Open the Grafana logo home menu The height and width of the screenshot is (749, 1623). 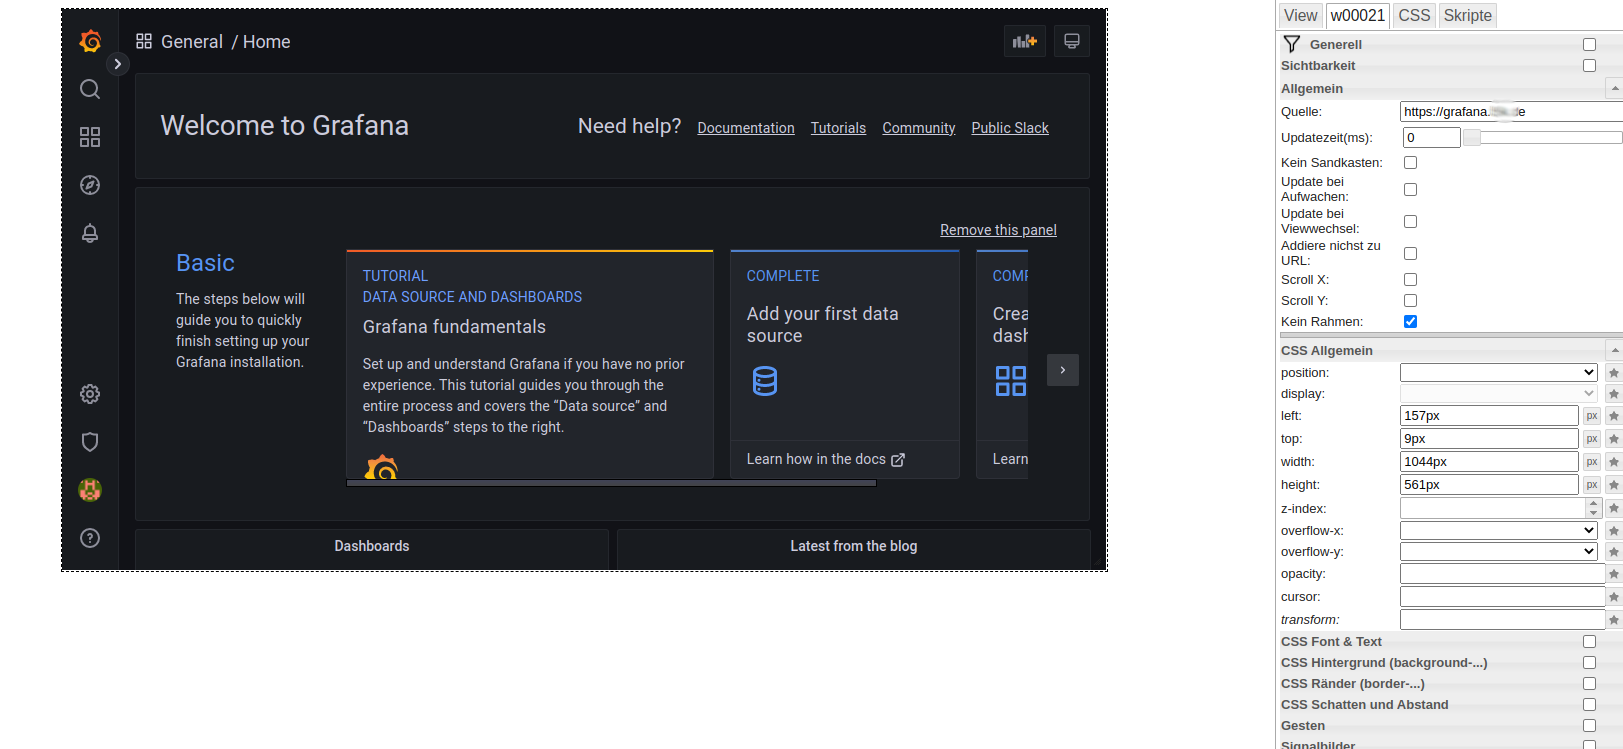pyautogui.click(x=90, y=41)
